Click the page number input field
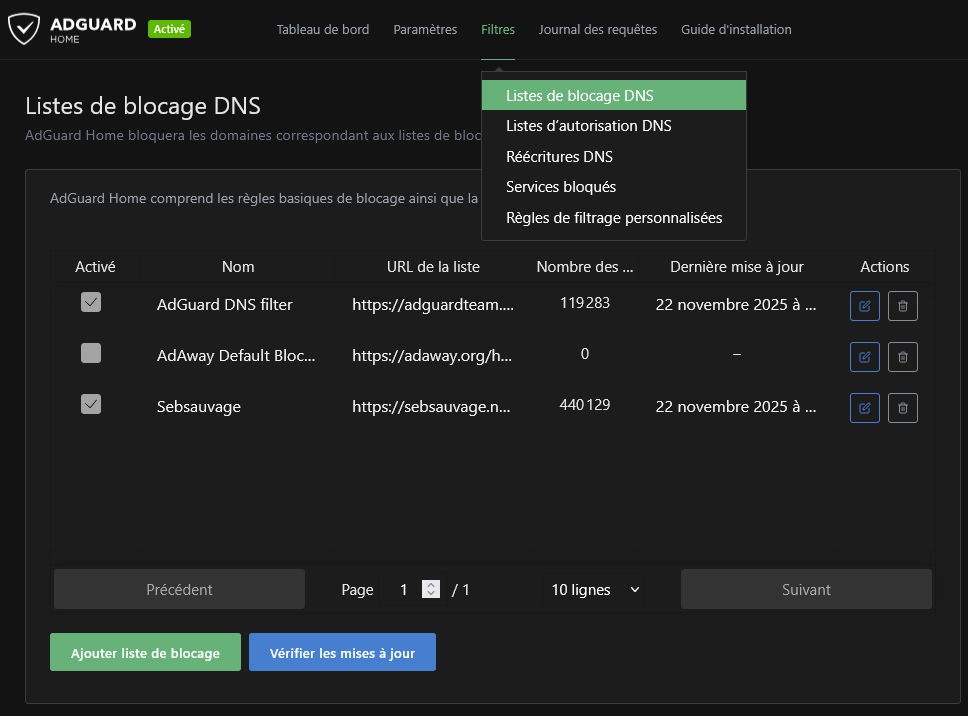The height and width of the screenshot is (716, 968). point(404,590)
